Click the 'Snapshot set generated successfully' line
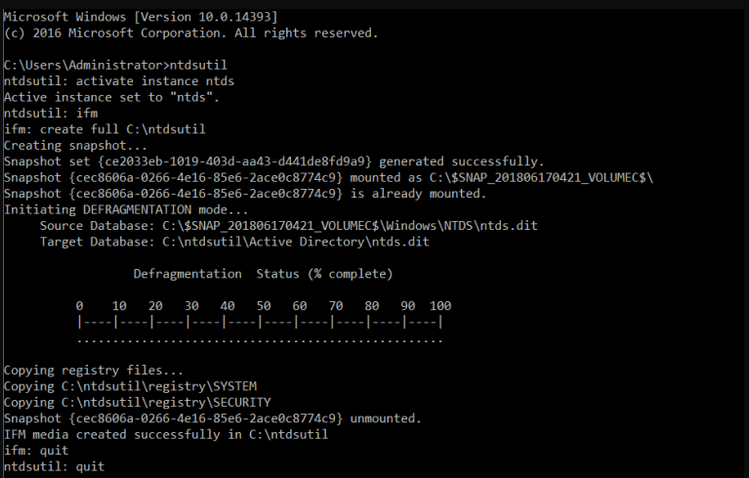The height and width of the screenshot is (478, 749). [x=274, y=162]
